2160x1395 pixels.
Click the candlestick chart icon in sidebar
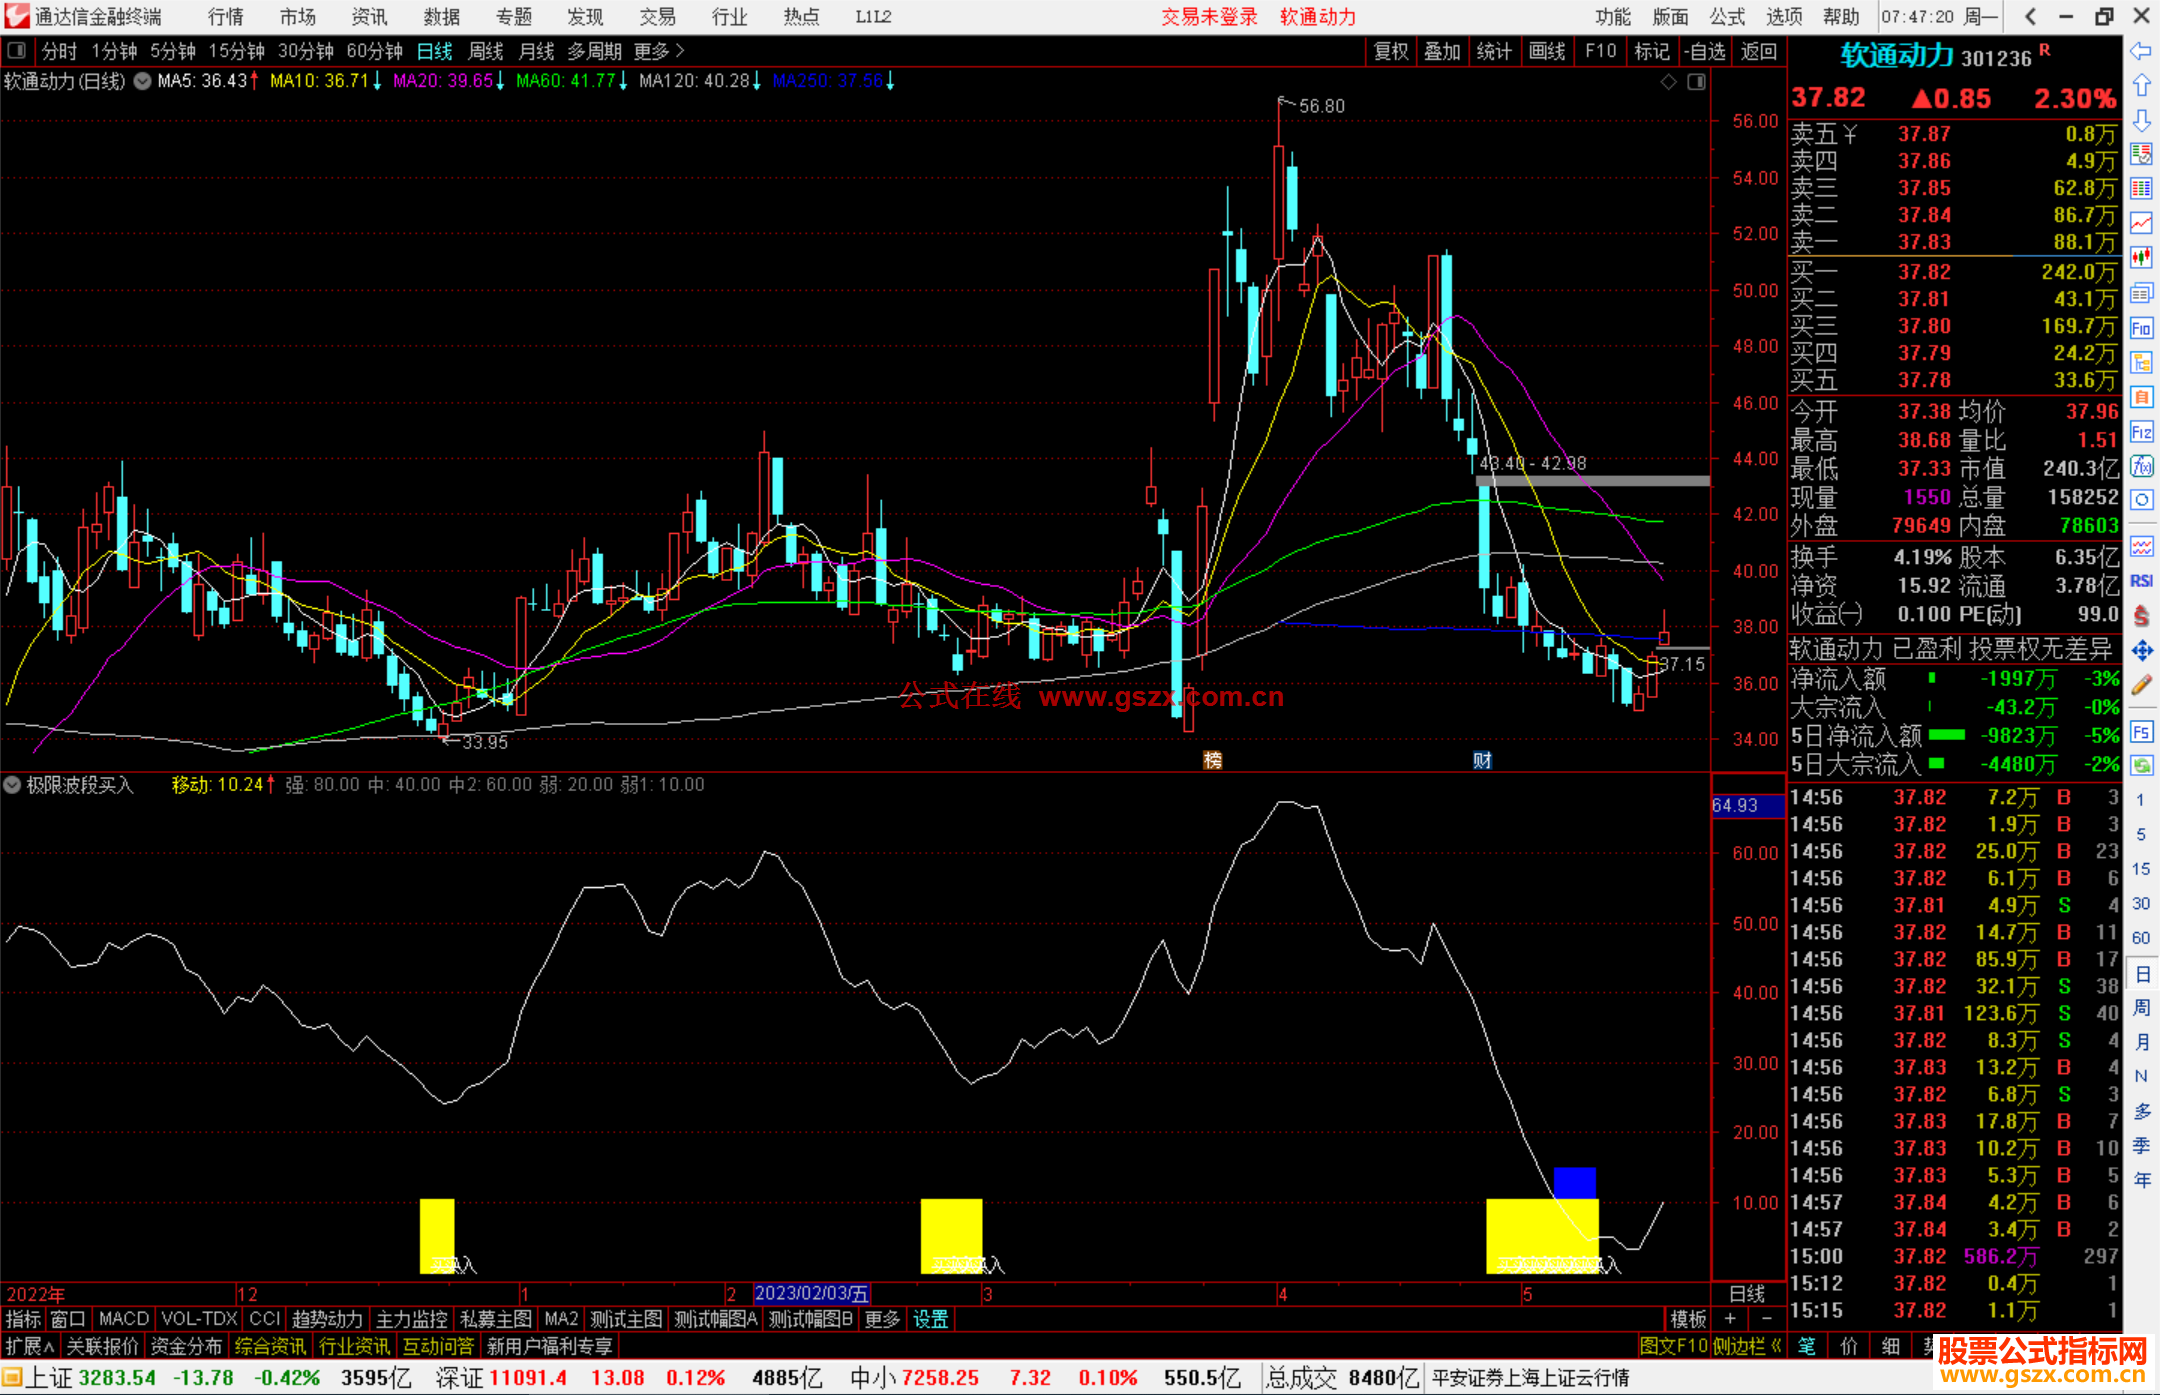coord(2141,257)
